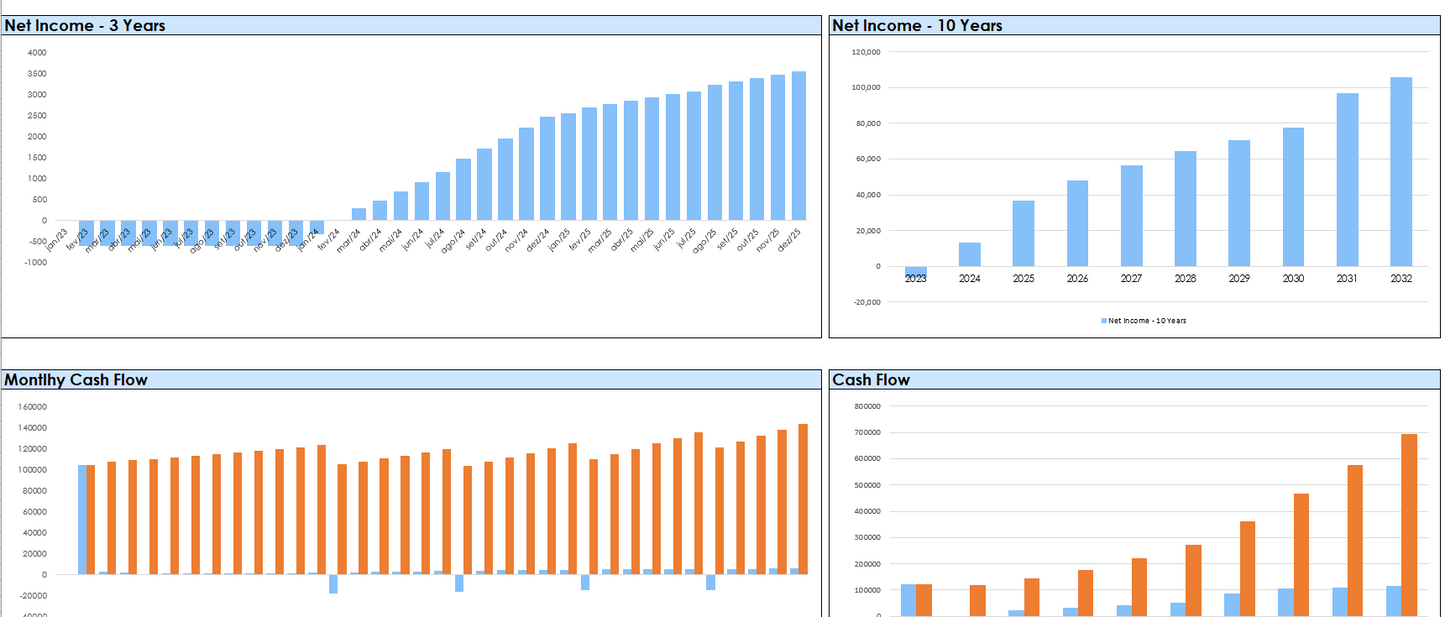Select the 'Cash Flow' section header
Image resolution: width=1445 pixels, height=617 pixels.
click(x=871, y=380)
